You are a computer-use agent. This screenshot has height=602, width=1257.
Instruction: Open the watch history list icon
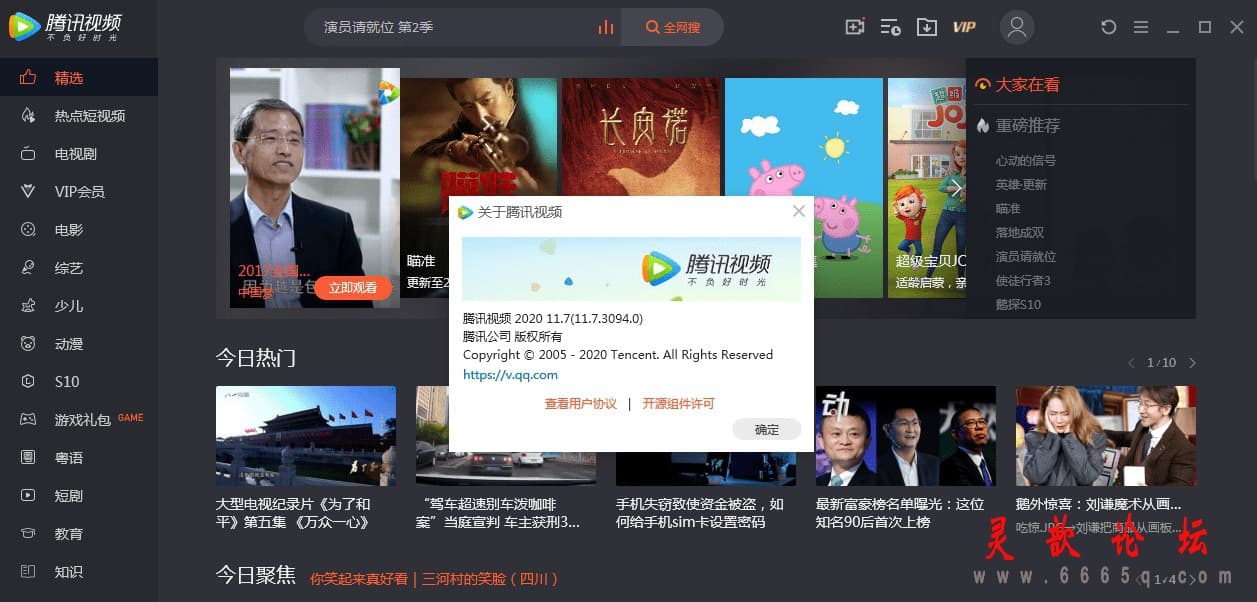coord(890,27)
